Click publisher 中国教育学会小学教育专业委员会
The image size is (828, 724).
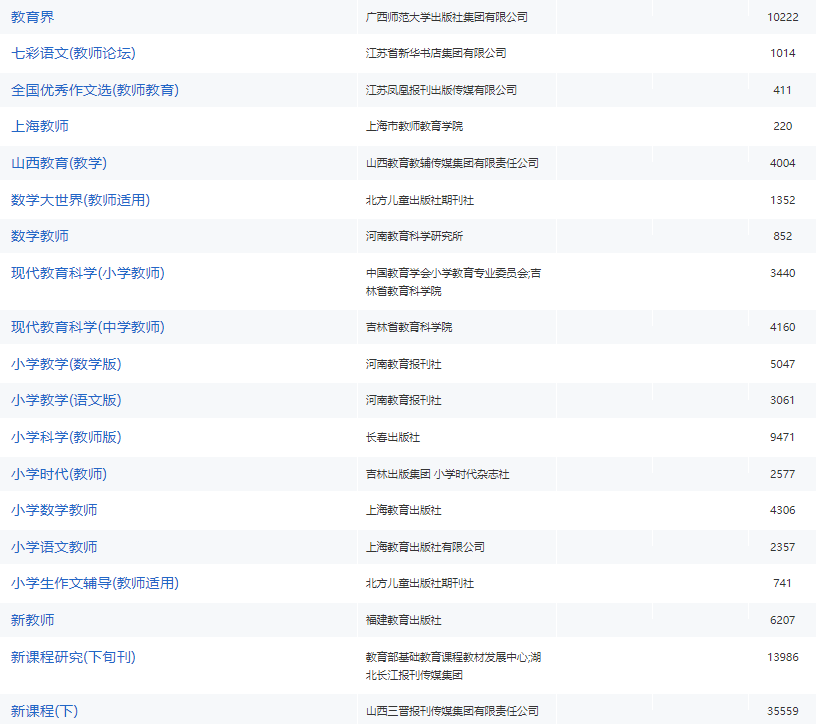click(x=447, y=272)
